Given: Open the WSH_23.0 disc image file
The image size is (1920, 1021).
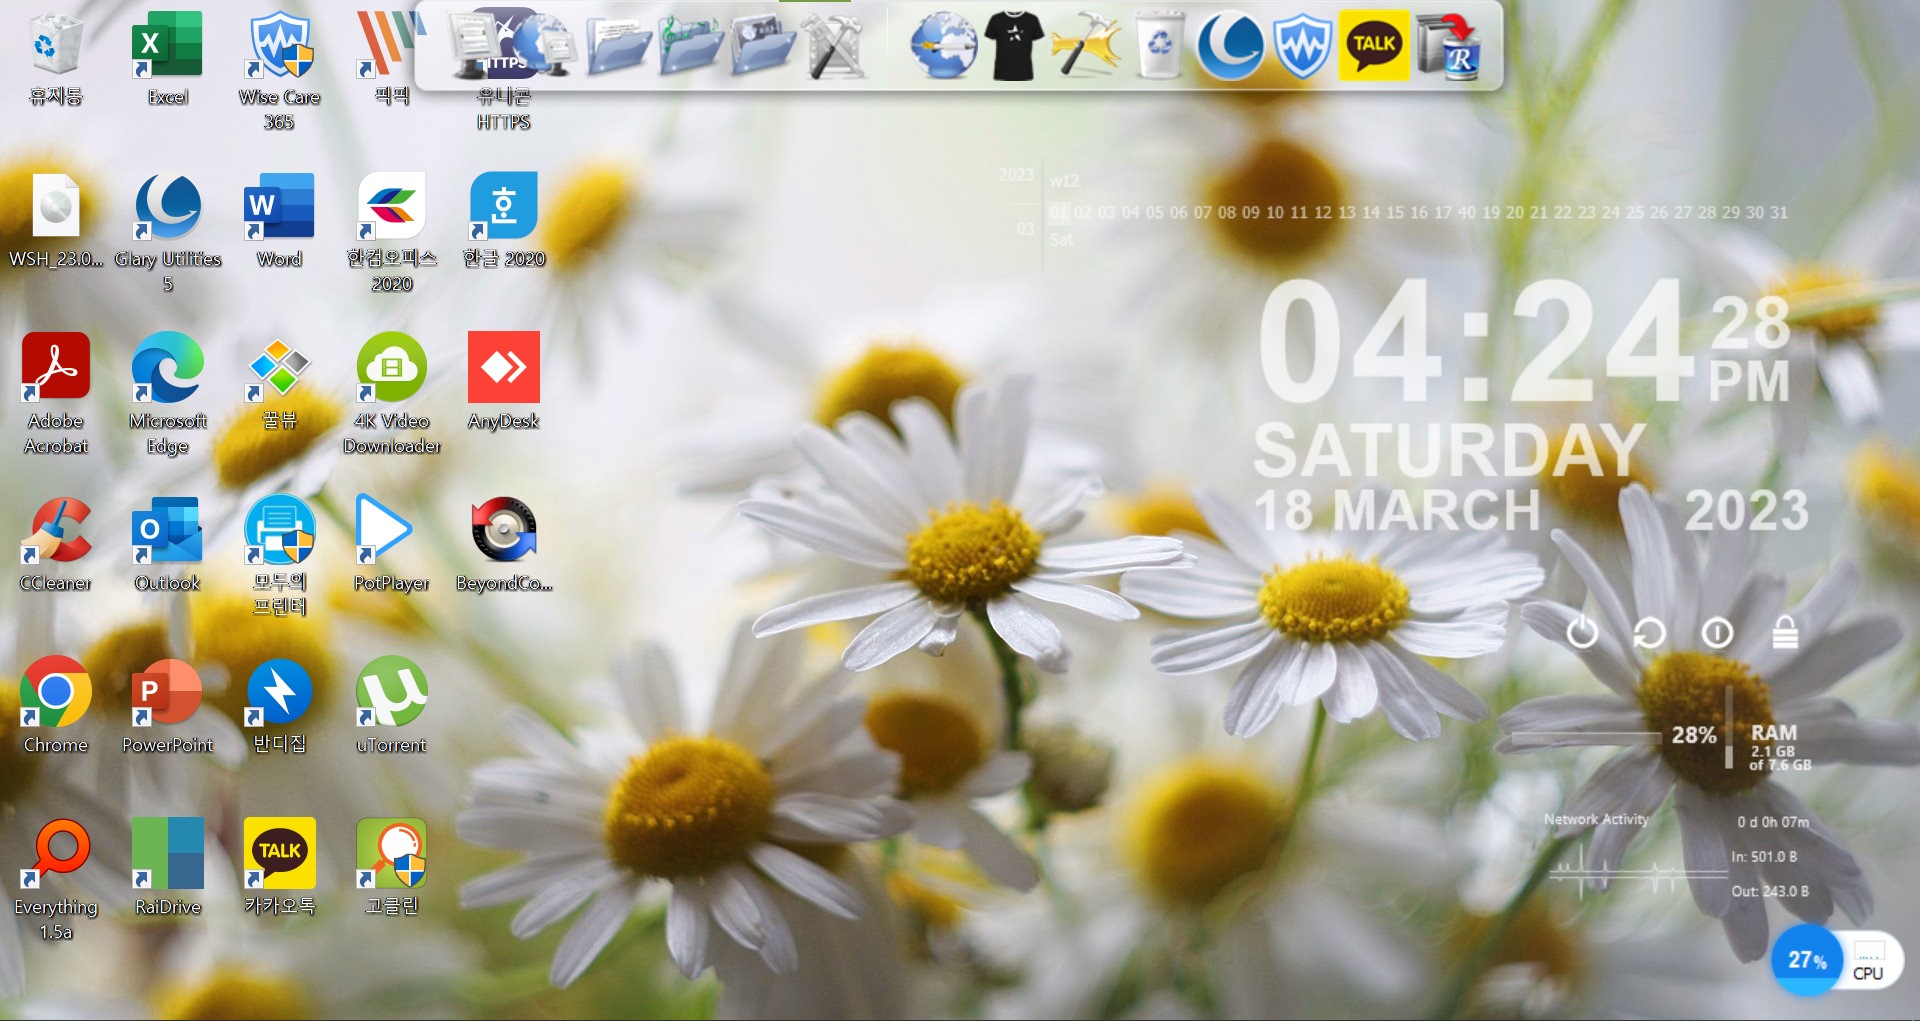Looking at the screenshot, I should (56, 220).
